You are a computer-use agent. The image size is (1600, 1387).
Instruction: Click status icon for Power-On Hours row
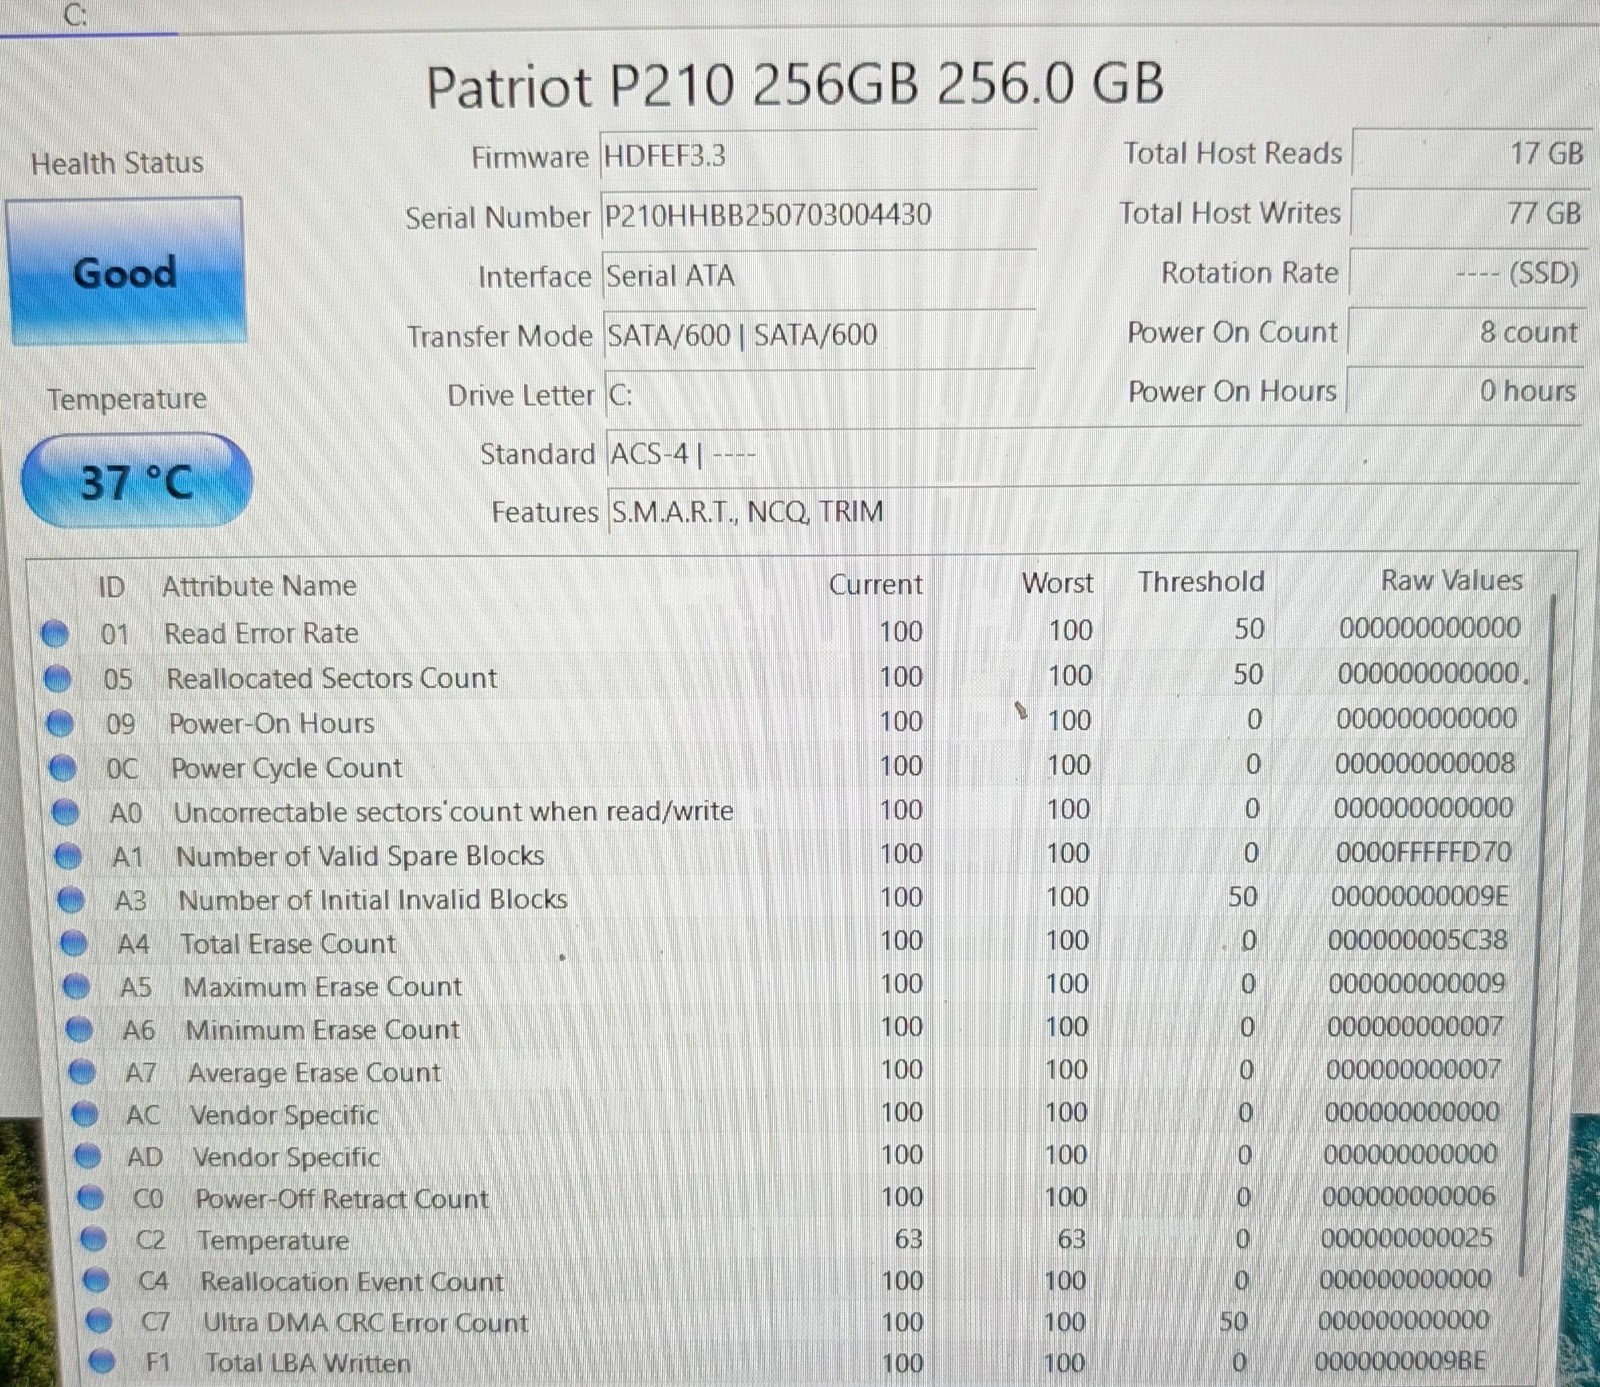coord(60,724)
